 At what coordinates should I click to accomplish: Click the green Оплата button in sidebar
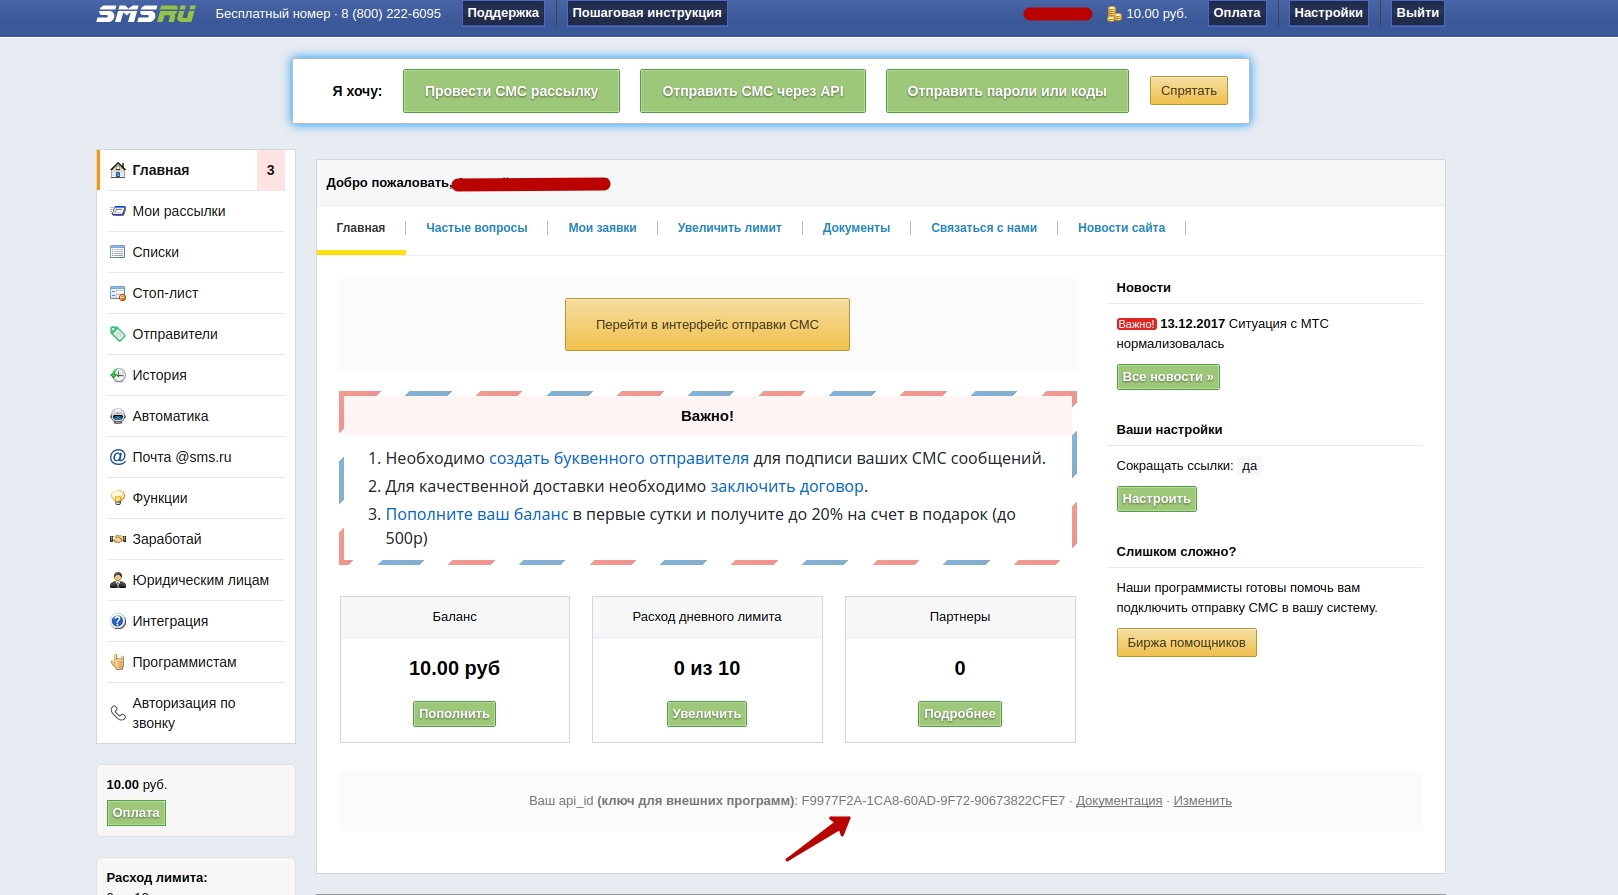[x=136, y=813]
